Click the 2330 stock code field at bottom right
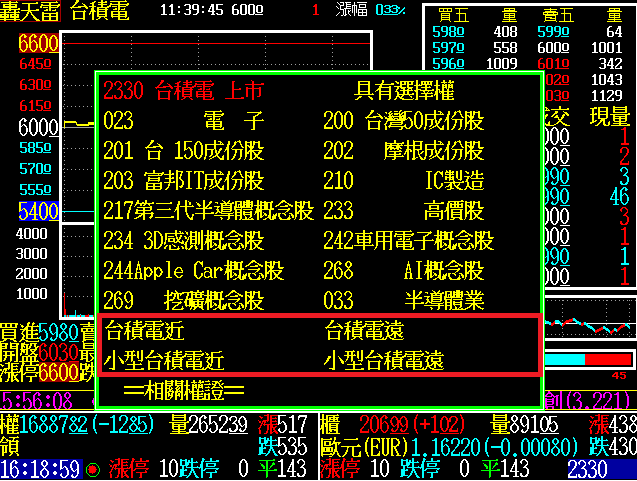Screen dimensions: 637x481 [588, 469]
